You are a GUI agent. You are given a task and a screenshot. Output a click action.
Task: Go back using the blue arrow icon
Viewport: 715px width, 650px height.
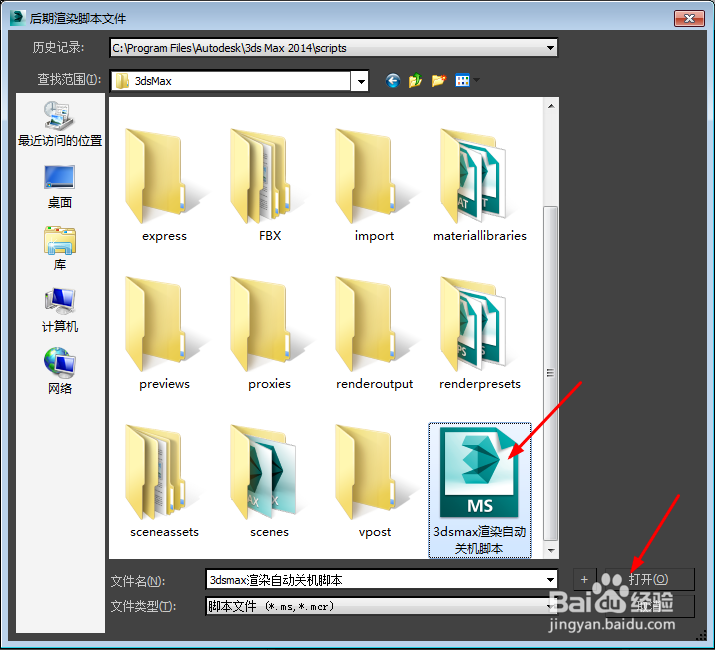pos(393,81)
